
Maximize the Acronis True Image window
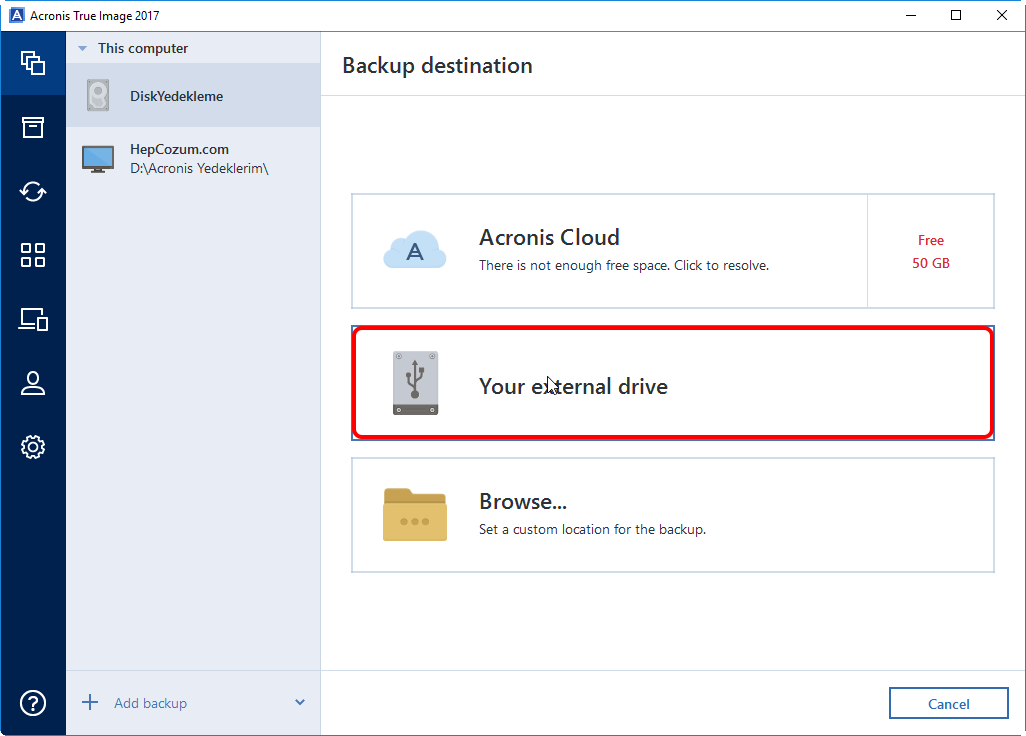956,15
